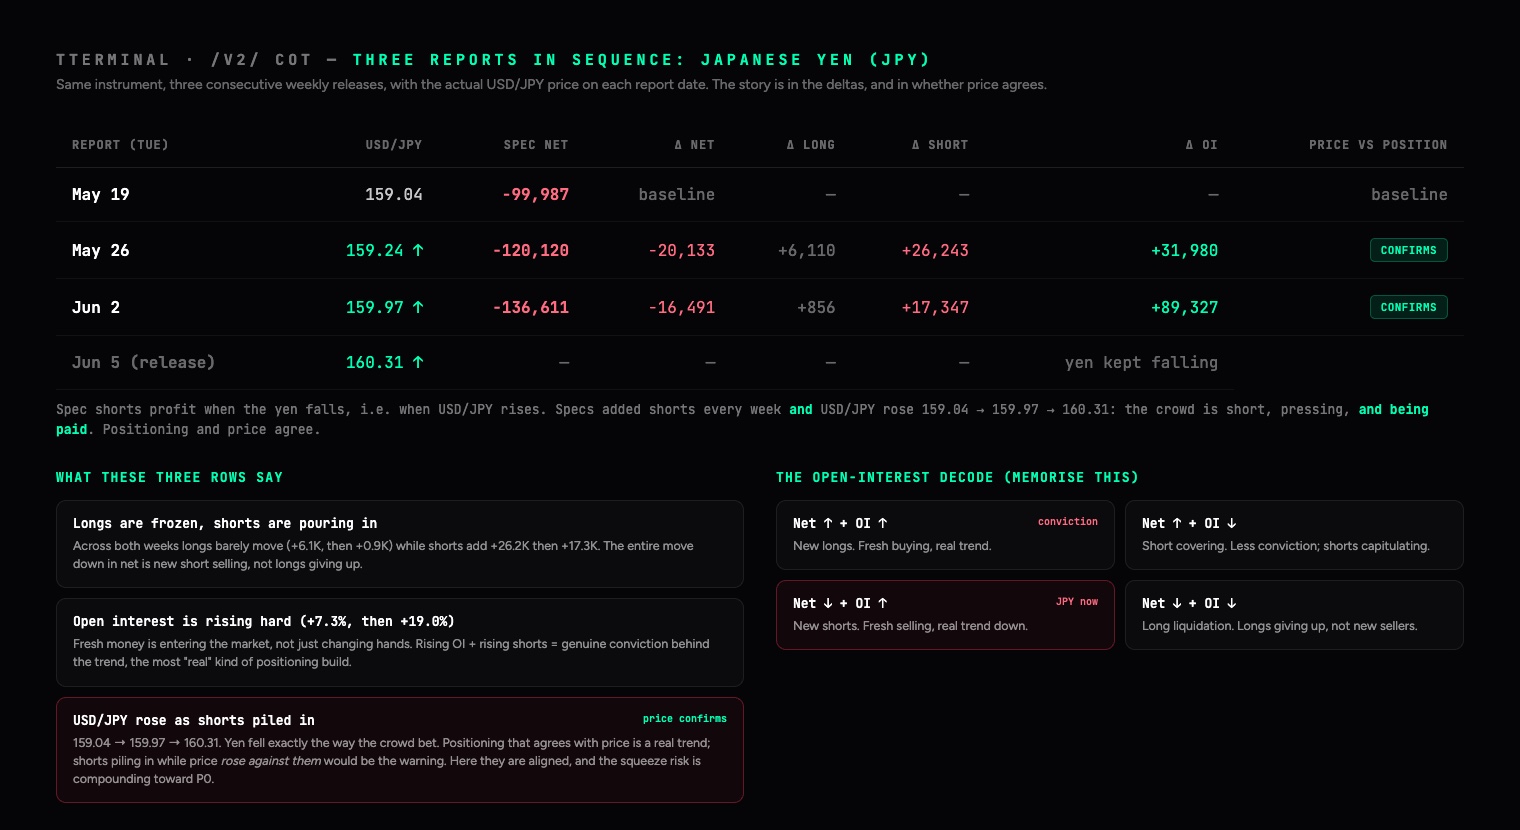Viewport: 1520px width, 830px height.
Task: Open the 'USD/JPY rose as shorts piled in' card
Action: point(400,750)
